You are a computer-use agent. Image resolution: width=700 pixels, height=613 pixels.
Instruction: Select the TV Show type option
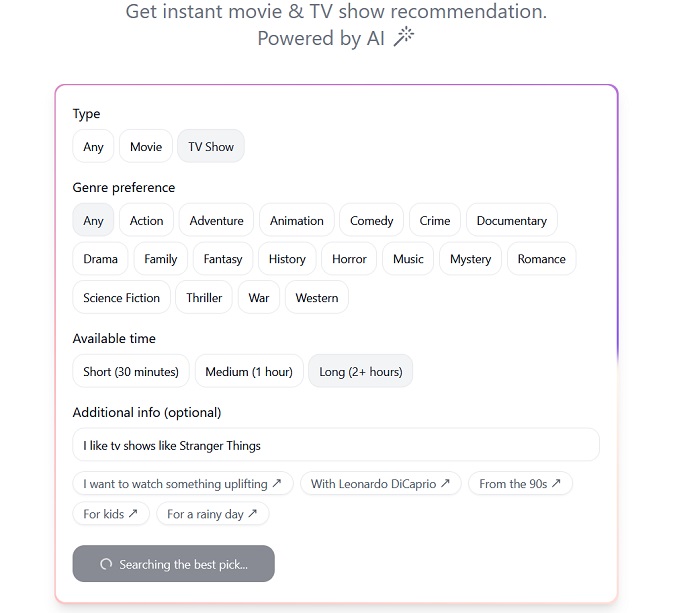point(211,146)
